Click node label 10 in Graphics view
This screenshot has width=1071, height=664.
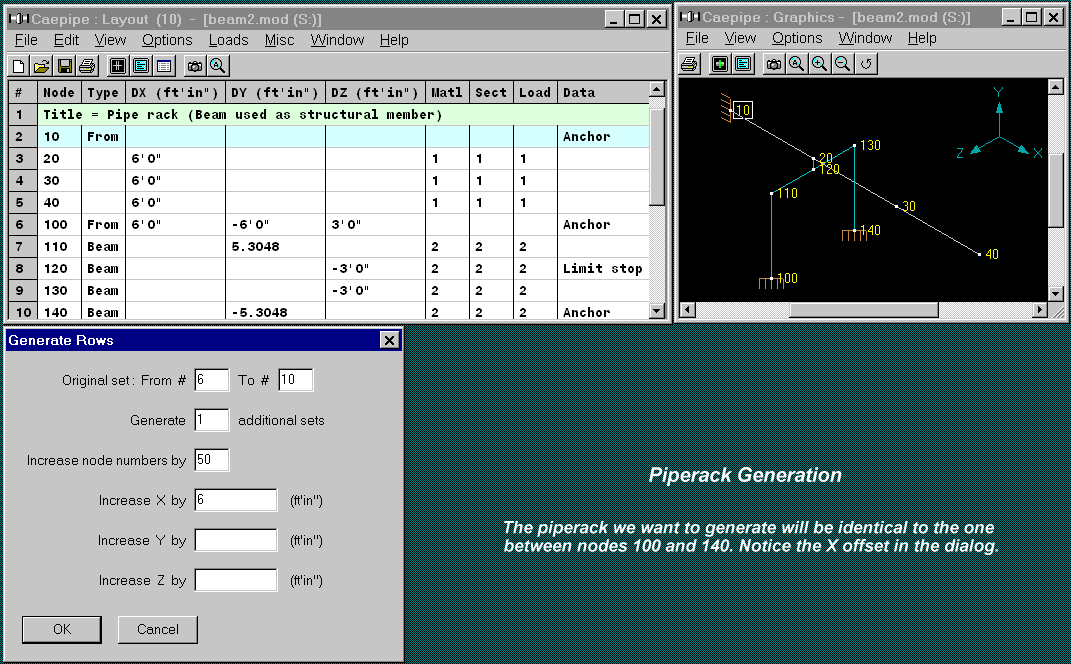743,110
